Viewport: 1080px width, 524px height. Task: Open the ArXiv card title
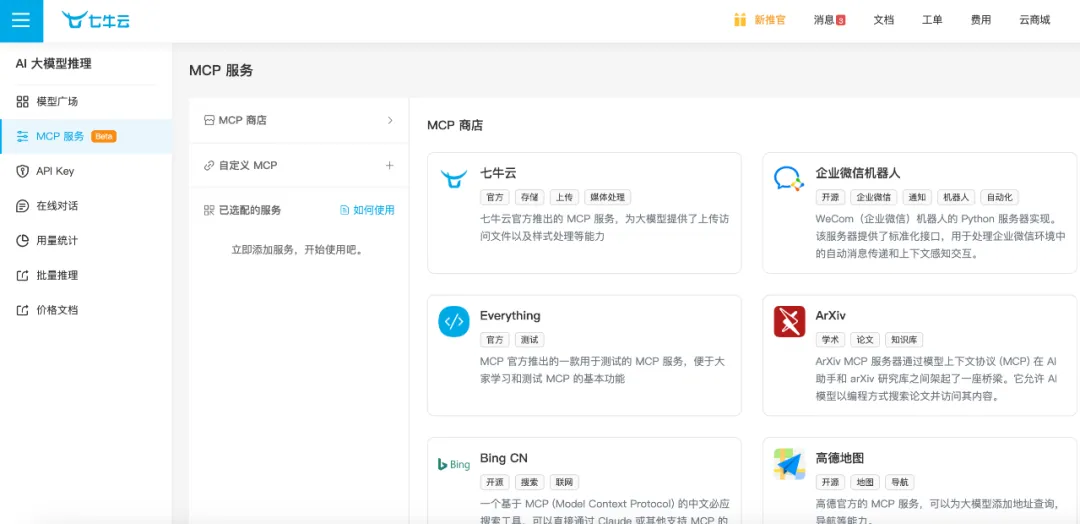click(x=831, y=316)
